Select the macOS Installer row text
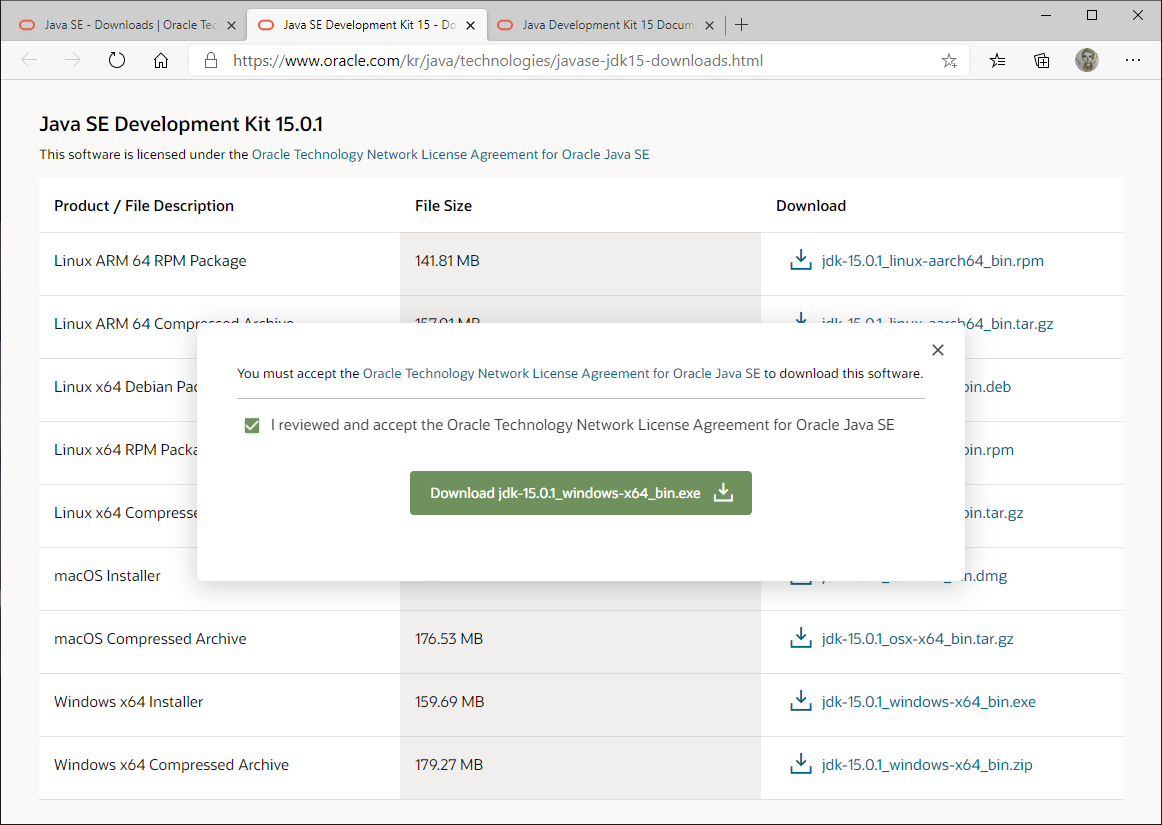This screenshot has height=825, width=1162. 107,575
